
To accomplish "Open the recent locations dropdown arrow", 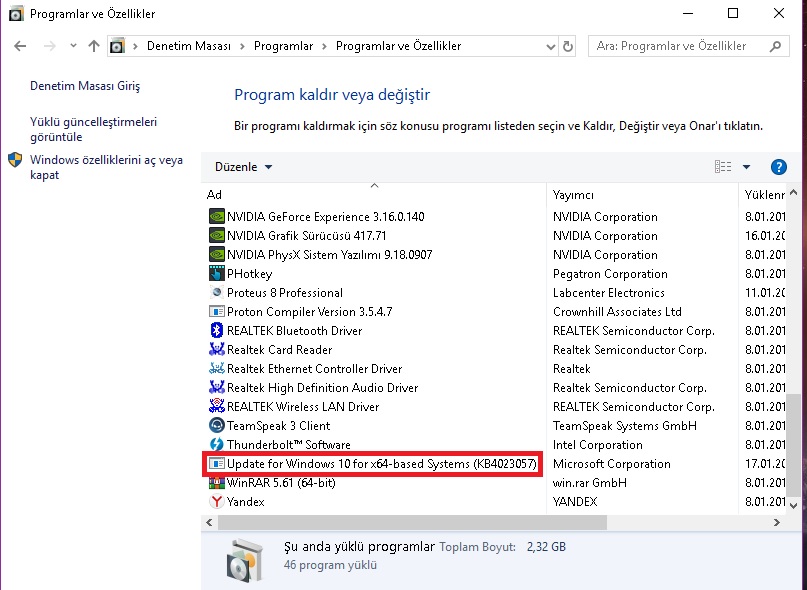I will pyautogui.click(x=73, y=46).
